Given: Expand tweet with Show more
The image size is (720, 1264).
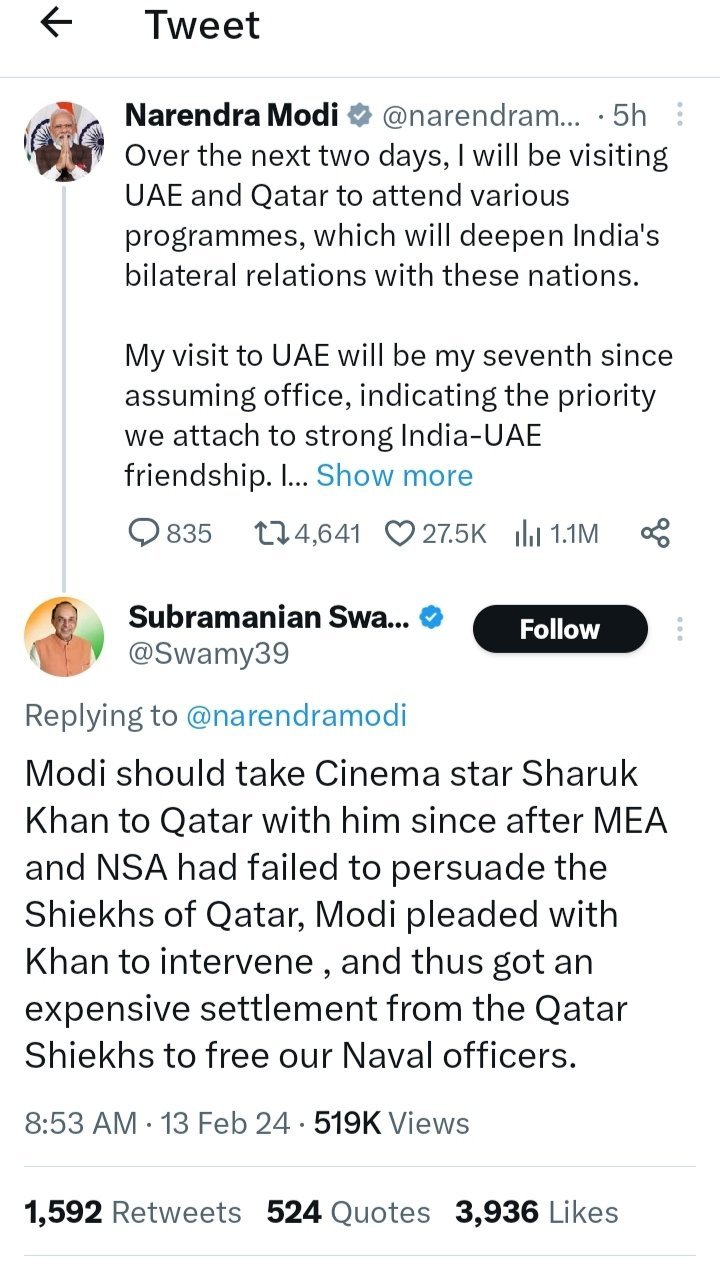Looking at the screenshot, I should (394, 476).
